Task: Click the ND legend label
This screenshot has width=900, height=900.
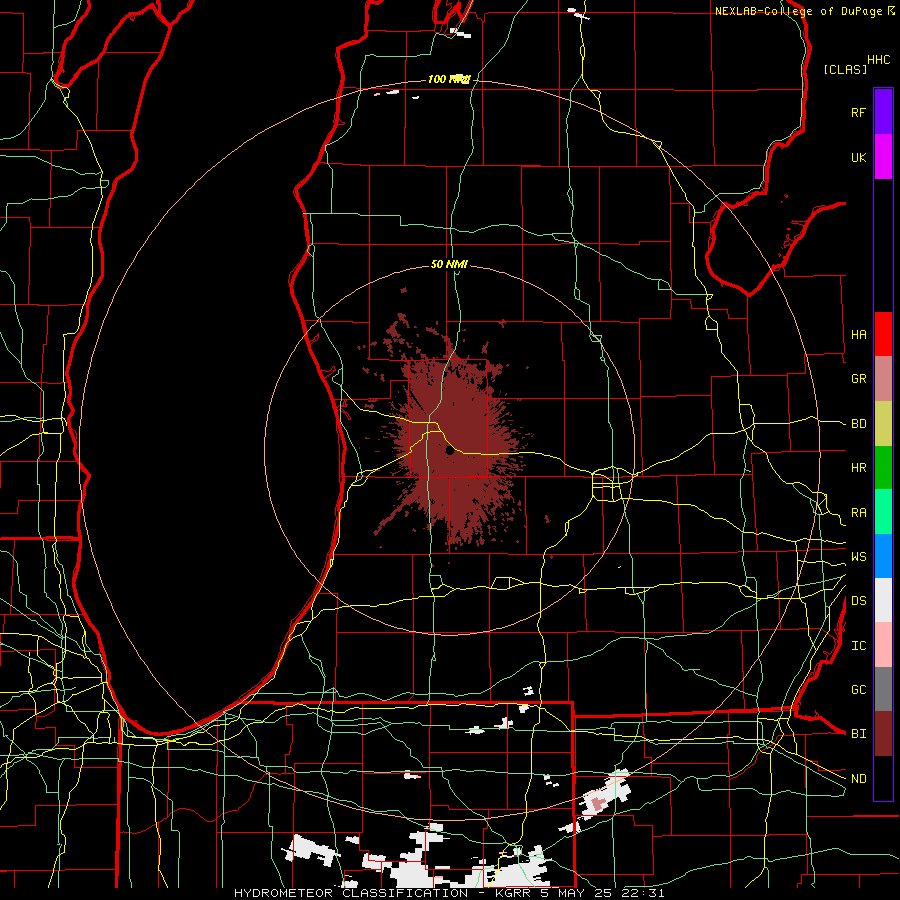Action: [859, 779]
